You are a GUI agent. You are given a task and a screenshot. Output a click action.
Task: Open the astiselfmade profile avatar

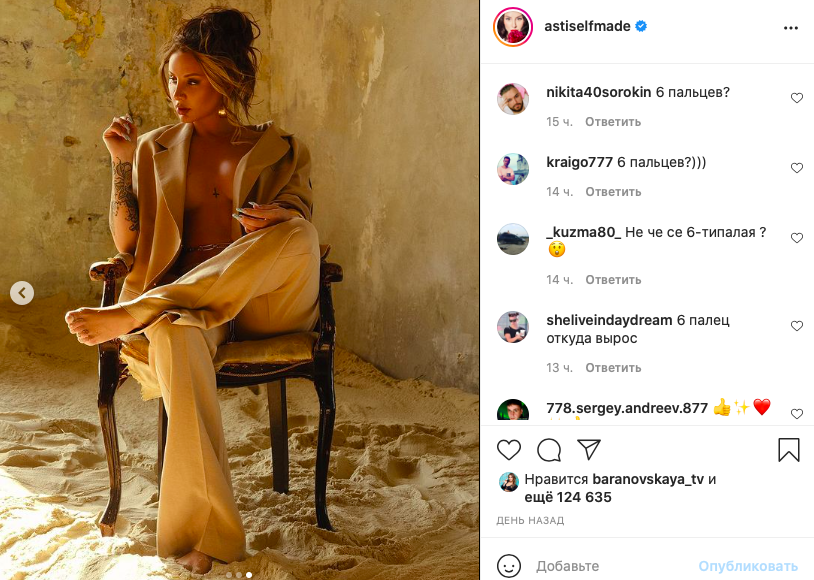[513, 26]
